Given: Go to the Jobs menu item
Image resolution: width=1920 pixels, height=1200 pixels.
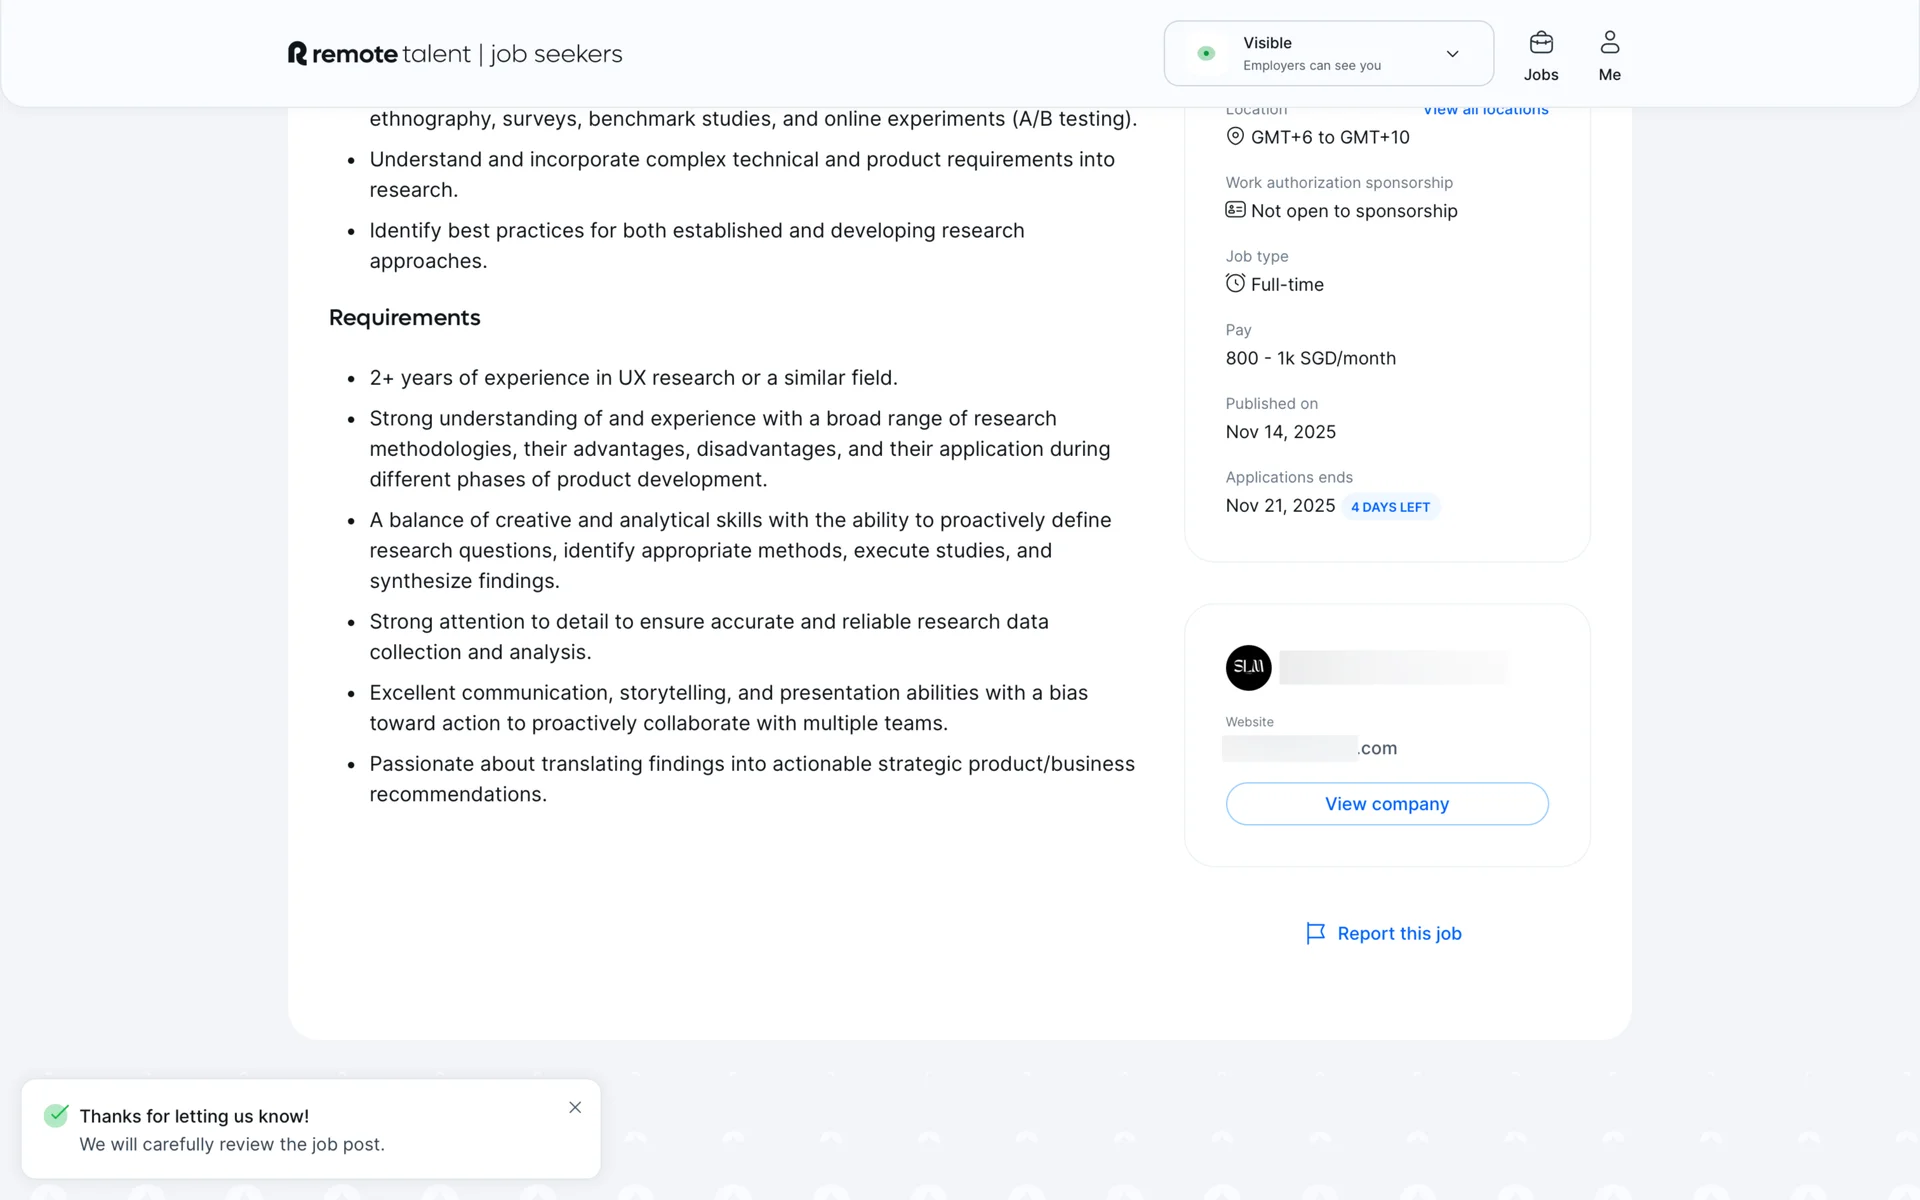Looking at the screenshot, I should (x=1541, y=75).
